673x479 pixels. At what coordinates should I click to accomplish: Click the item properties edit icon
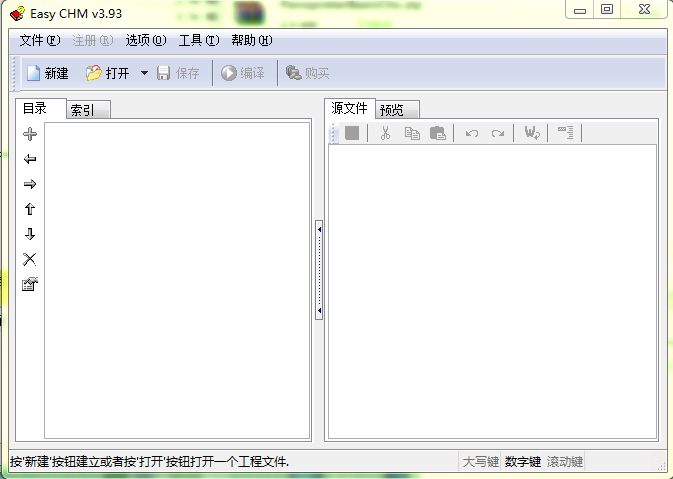click(30, 284)
